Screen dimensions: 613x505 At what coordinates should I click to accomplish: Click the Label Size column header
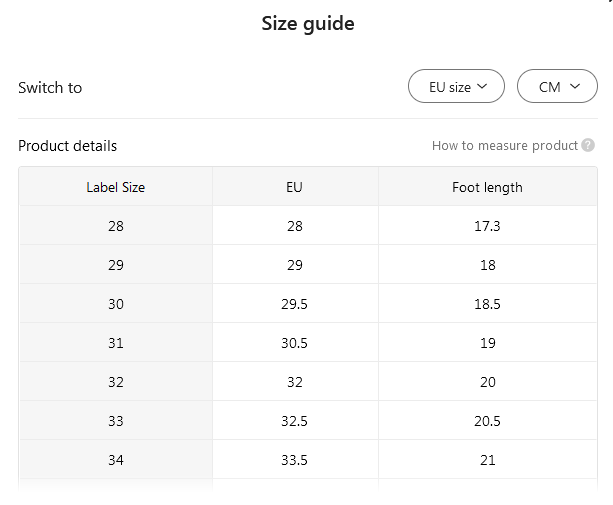pos(116,187)
